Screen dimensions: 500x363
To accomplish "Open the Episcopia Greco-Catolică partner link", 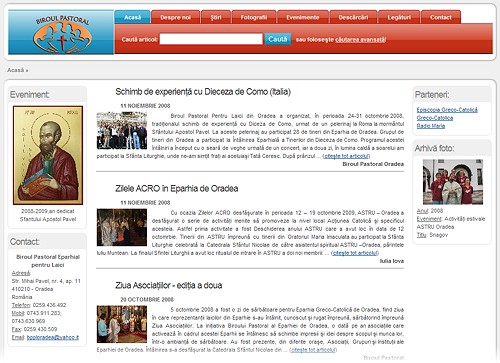I will point(447,110).
